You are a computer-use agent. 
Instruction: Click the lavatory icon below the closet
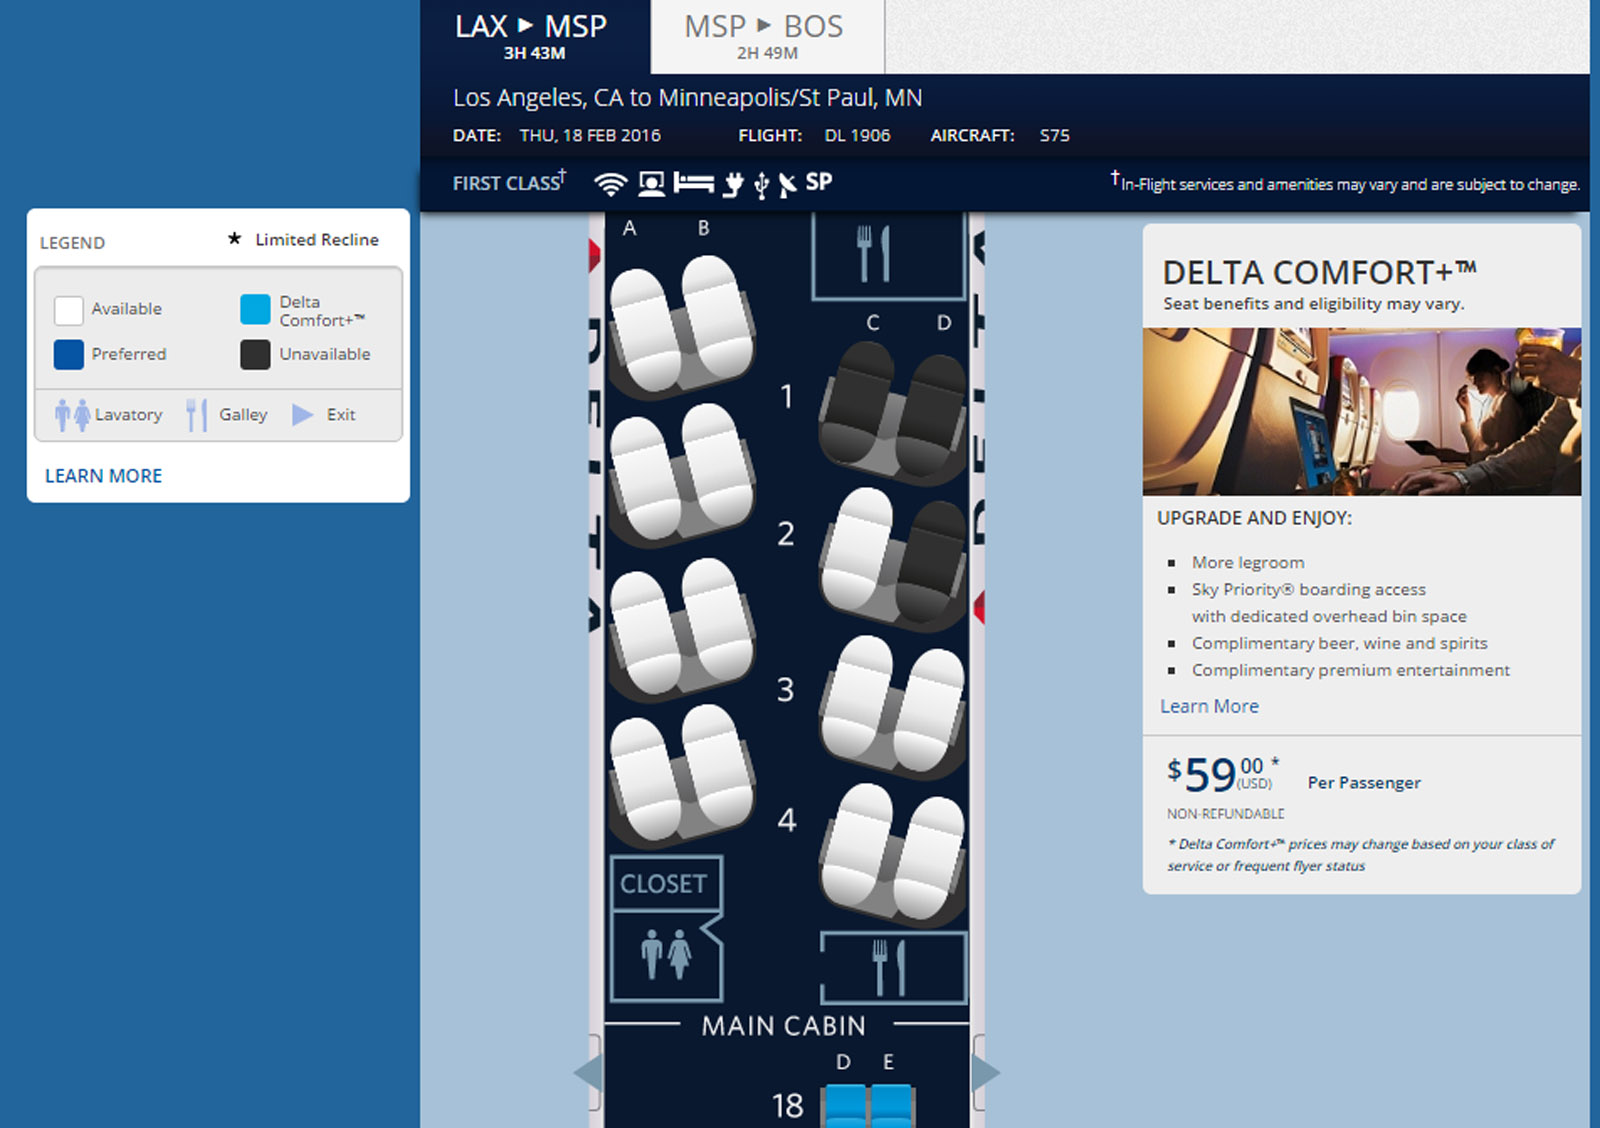[x=666, y=954]
